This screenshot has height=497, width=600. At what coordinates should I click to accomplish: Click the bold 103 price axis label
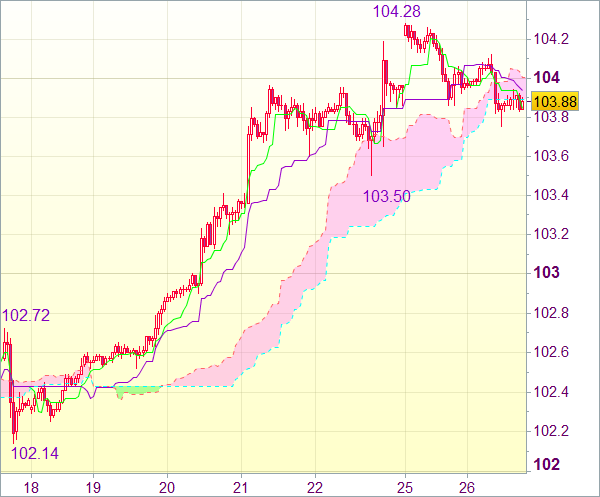click(x=546, y=273)
